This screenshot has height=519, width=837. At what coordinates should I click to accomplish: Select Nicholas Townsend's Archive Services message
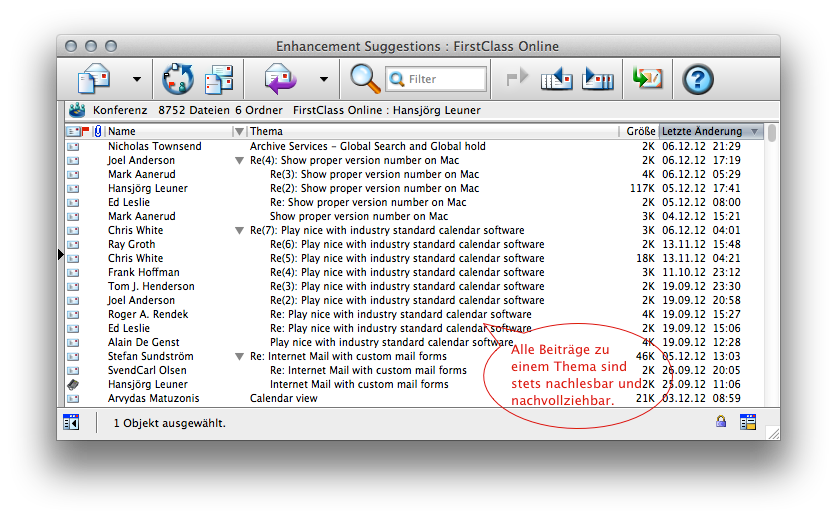point(367,146)
